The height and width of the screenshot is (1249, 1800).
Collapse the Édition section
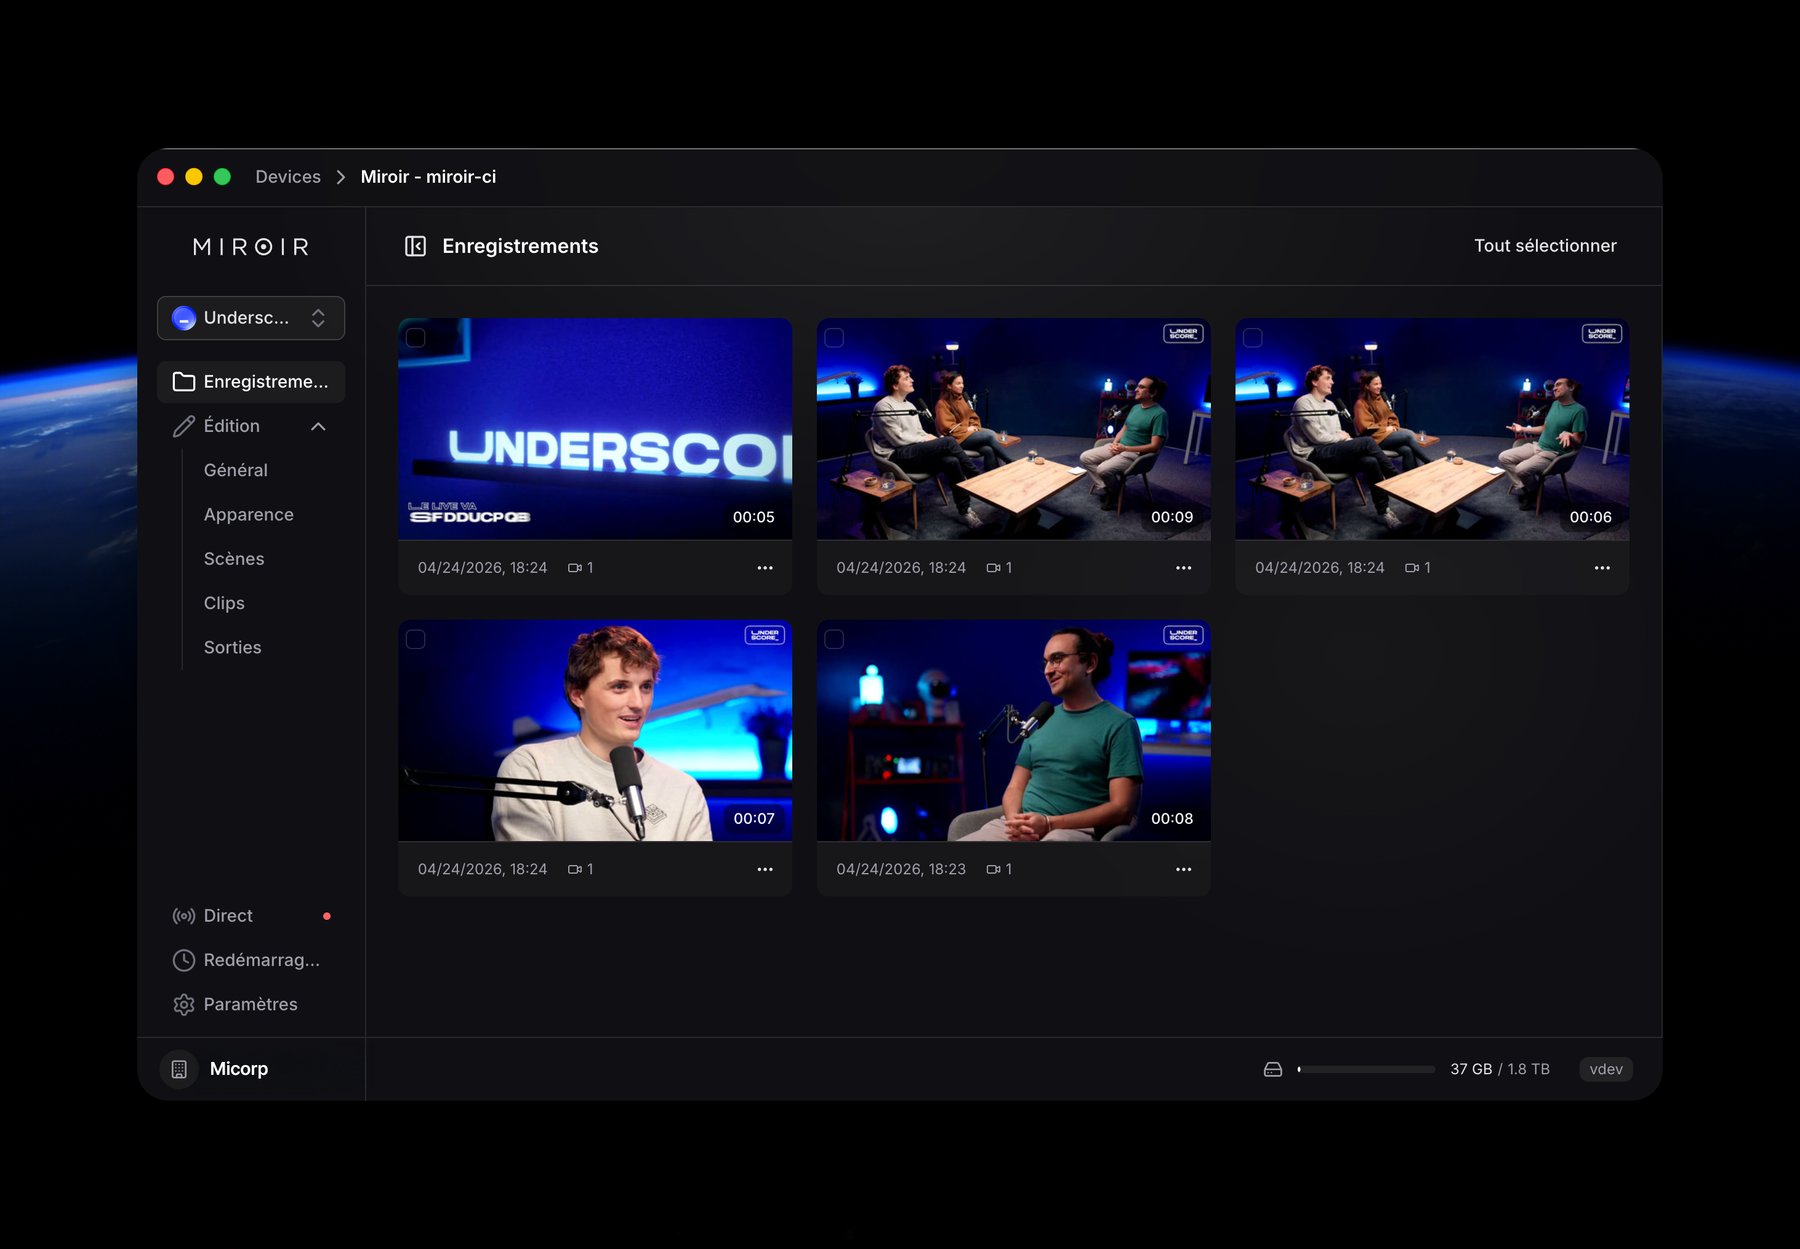(x=318, y=425)
